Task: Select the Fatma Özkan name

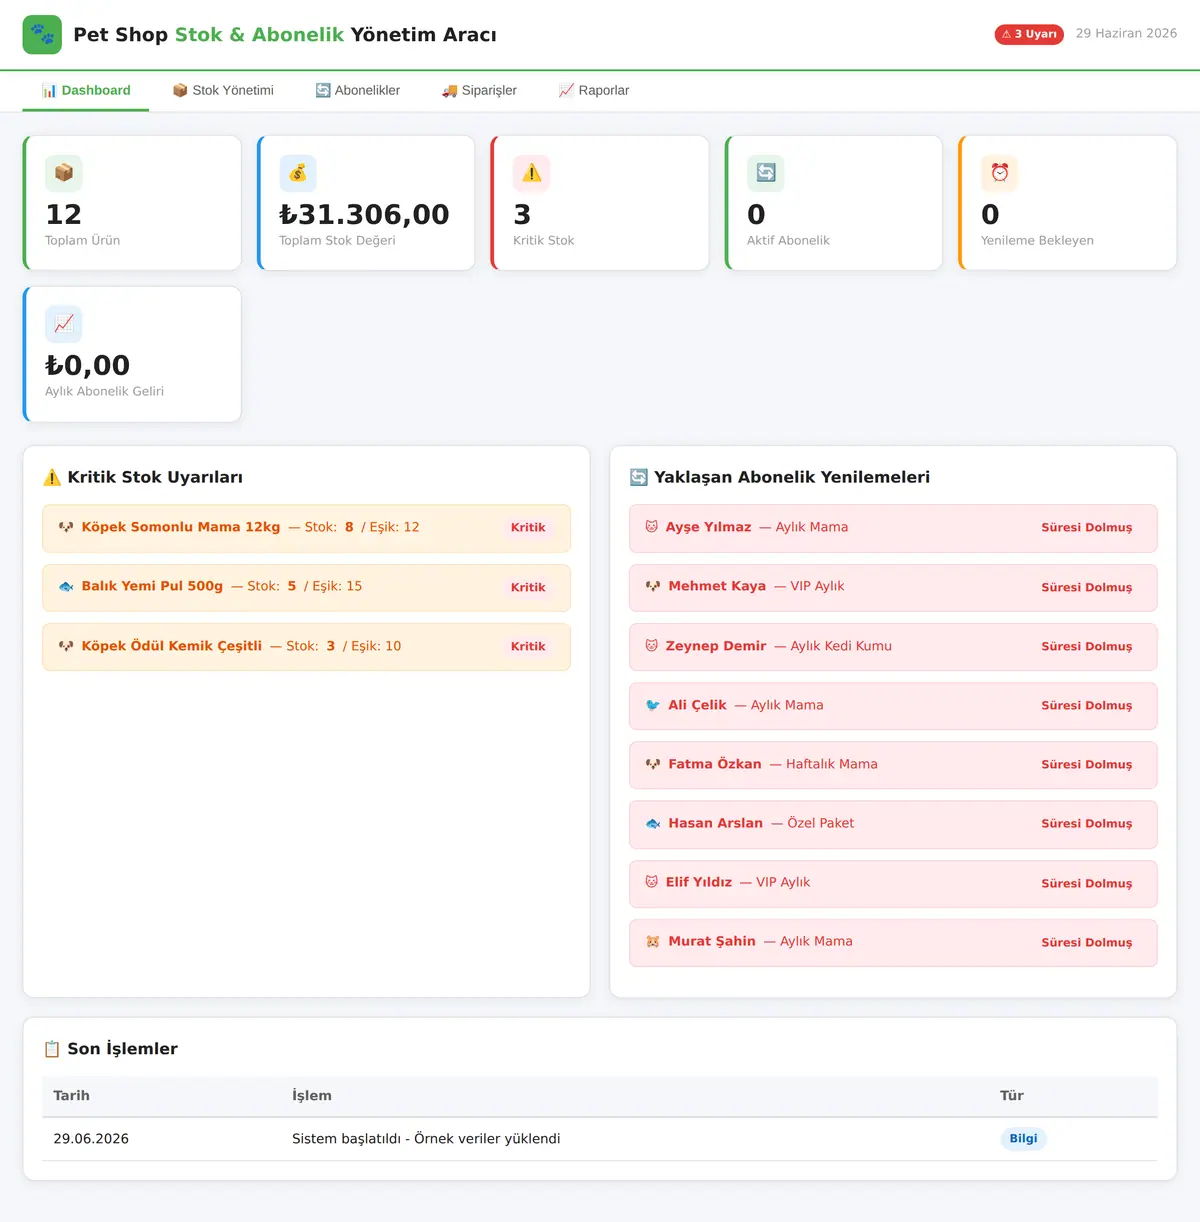Action: tap(715, 764)
